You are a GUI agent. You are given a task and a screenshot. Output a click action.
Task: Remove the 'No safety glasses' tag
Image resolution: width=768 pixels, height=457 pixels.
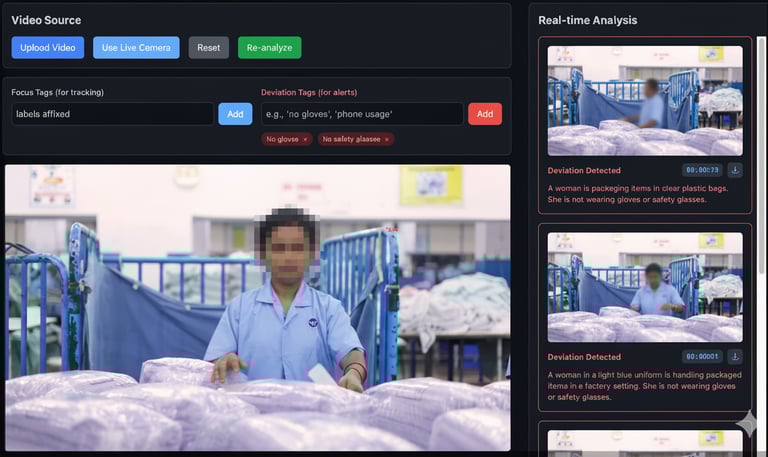coord(387,140)
